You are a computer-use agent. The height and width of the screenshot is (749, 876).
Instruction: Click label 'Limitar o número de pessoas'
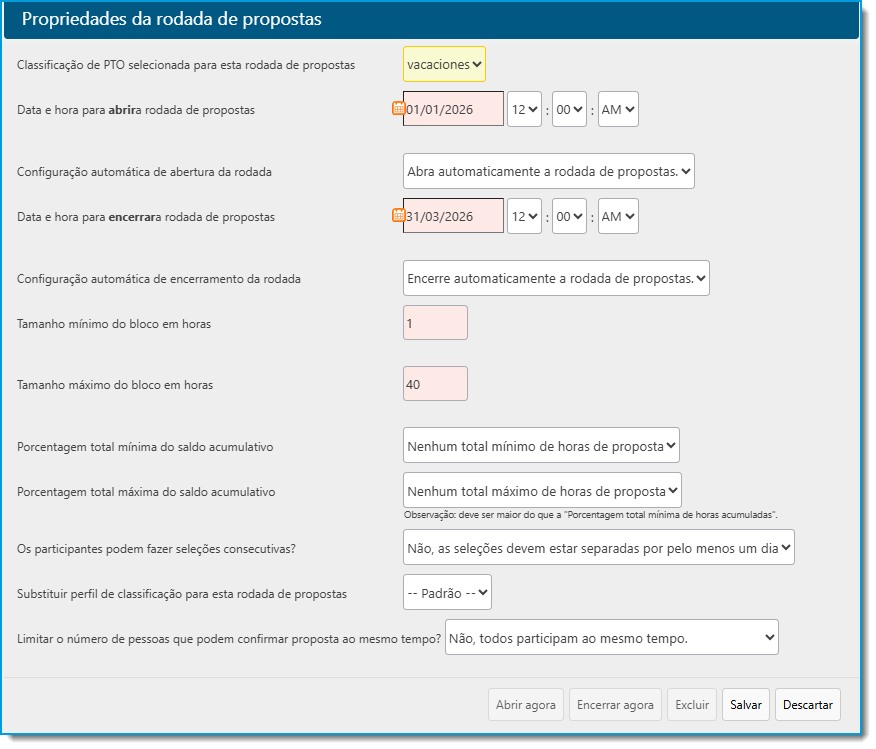tap(229, 639)
